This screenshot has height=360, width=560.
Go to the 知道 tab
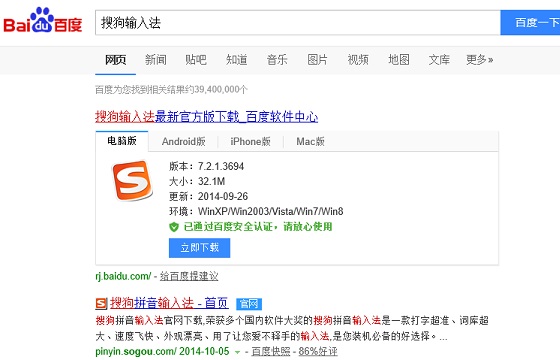click(236, 60)
